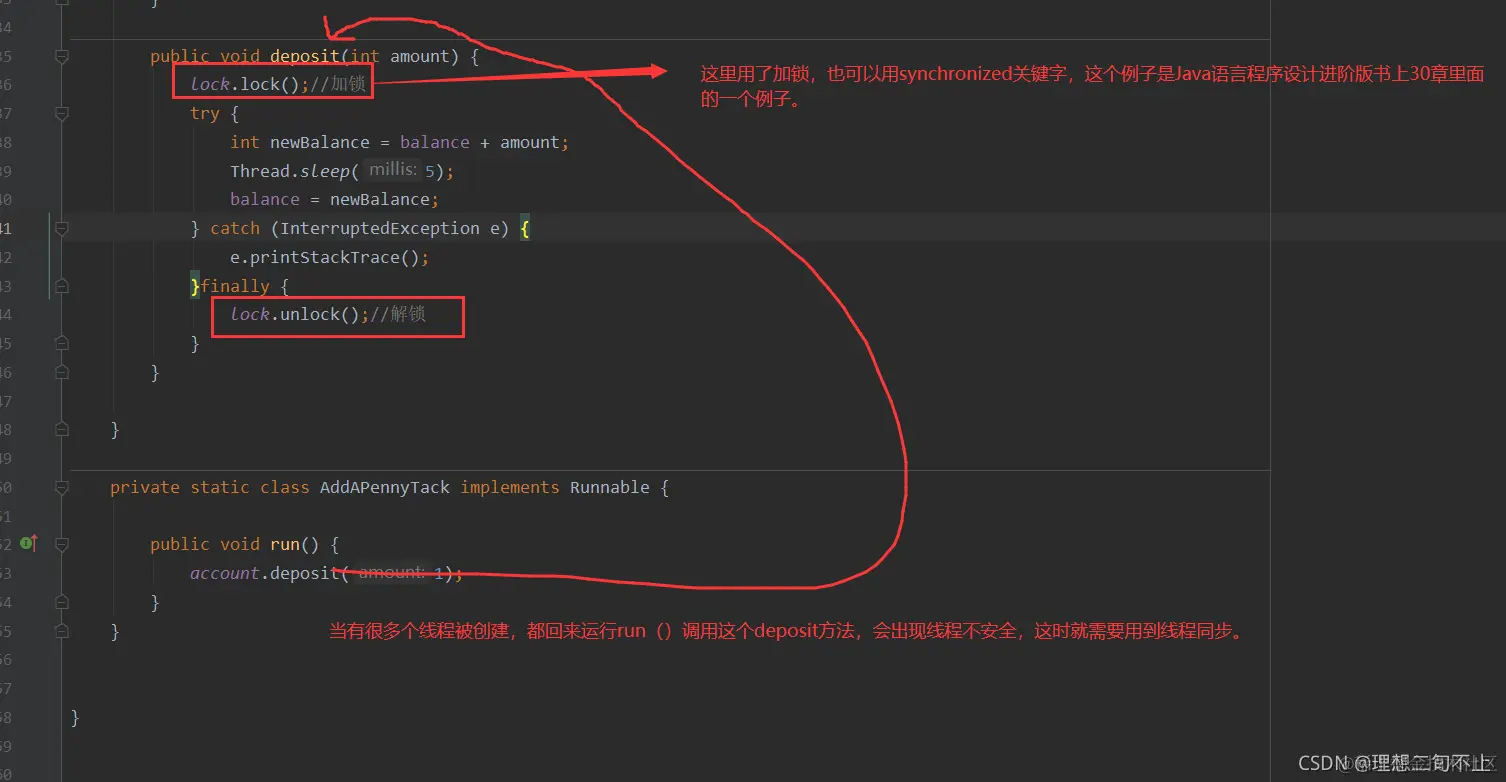Click the Thread.sleep call
This screenshot has height=782, width=1506.
290,171
